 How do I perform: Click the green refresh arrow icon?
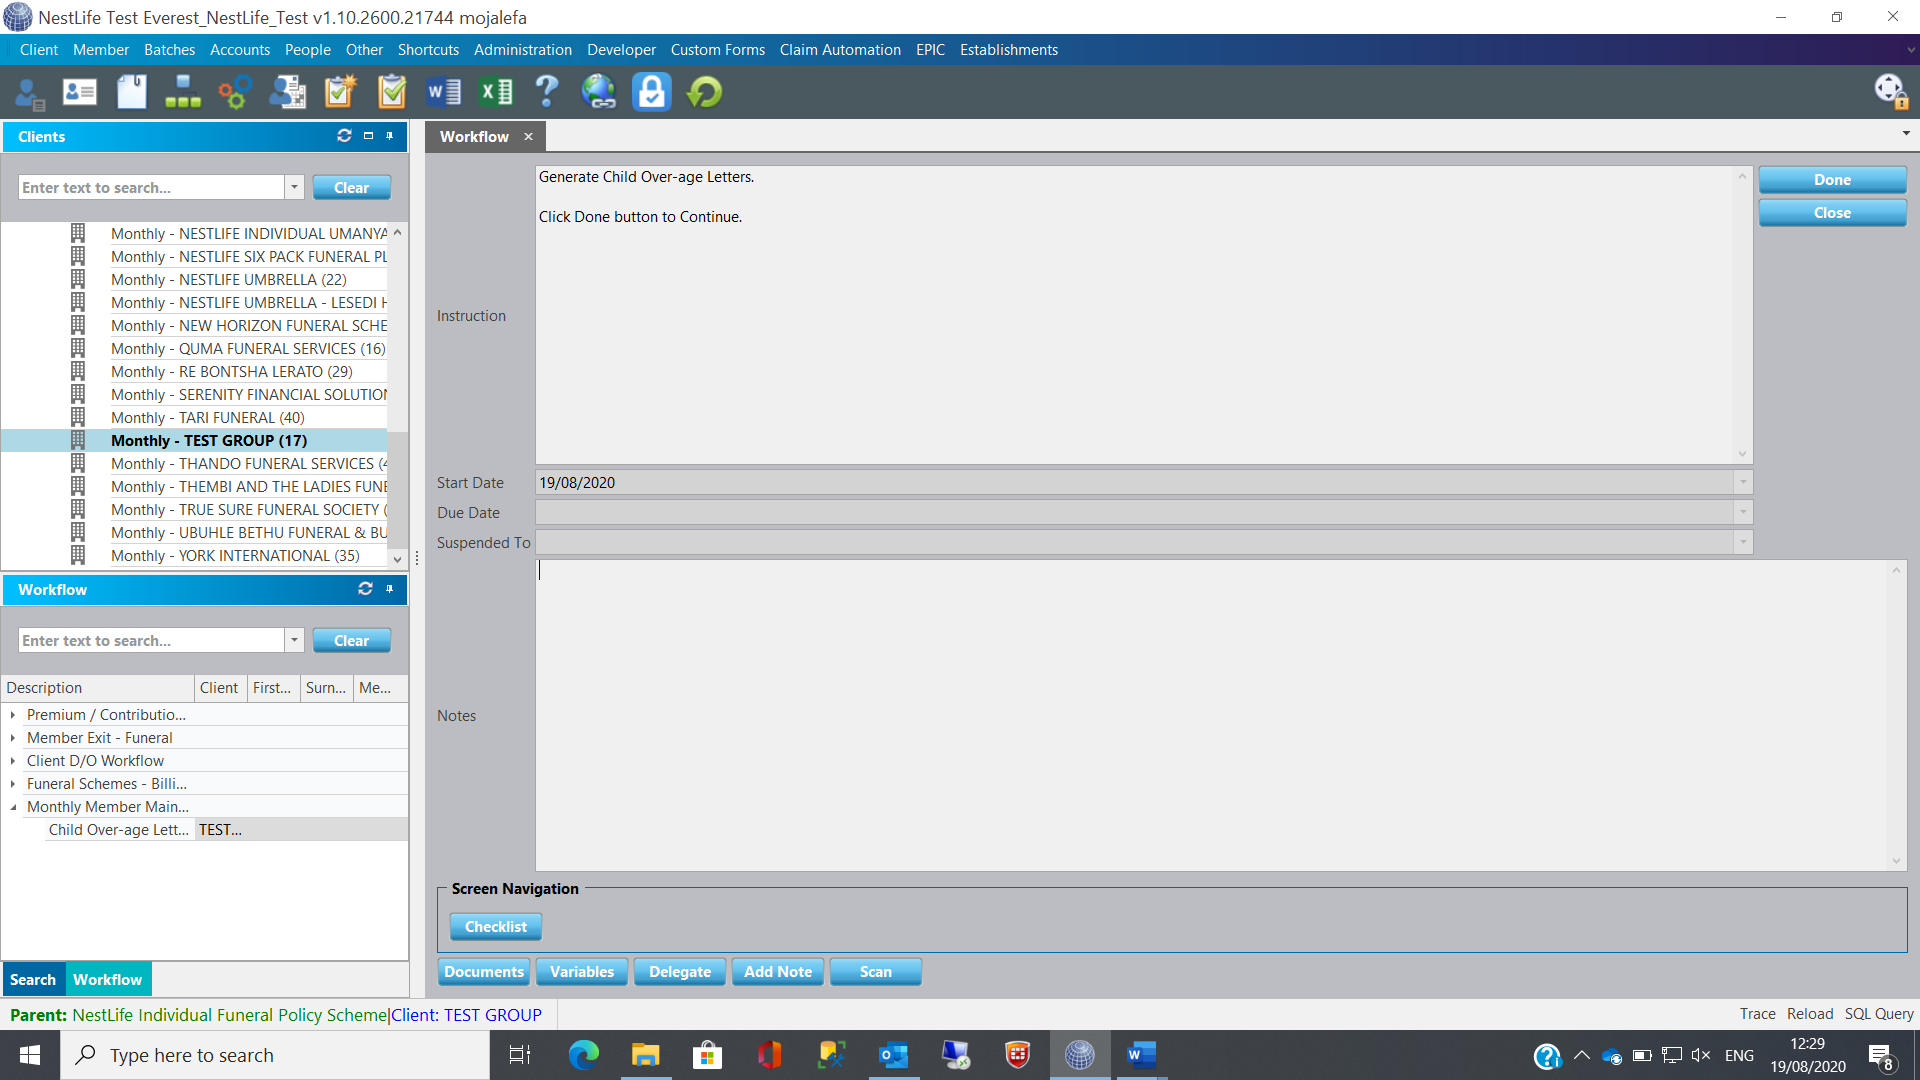point(705,93)
